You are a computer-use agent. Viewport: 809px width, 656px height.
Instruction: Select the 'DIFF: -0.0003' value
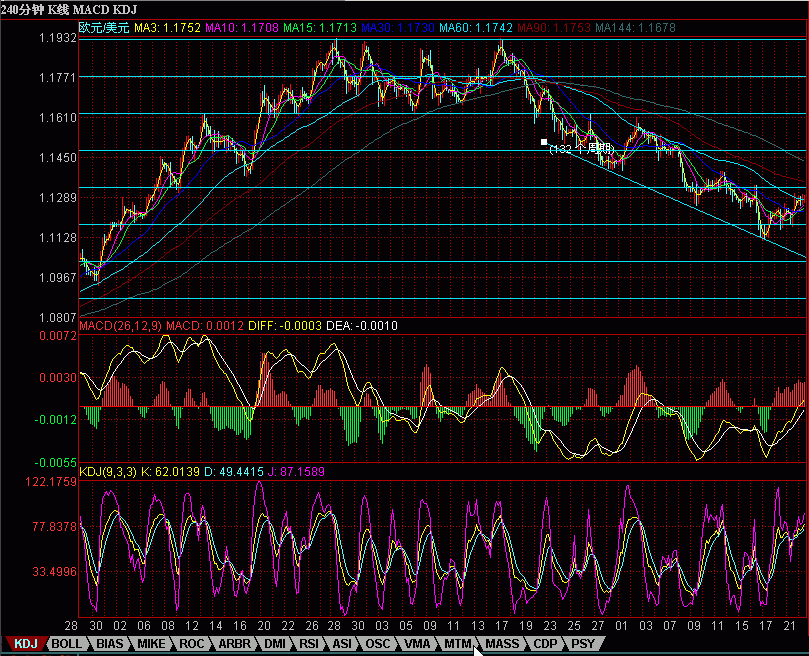pyautogui.click(x=285, y=326)
